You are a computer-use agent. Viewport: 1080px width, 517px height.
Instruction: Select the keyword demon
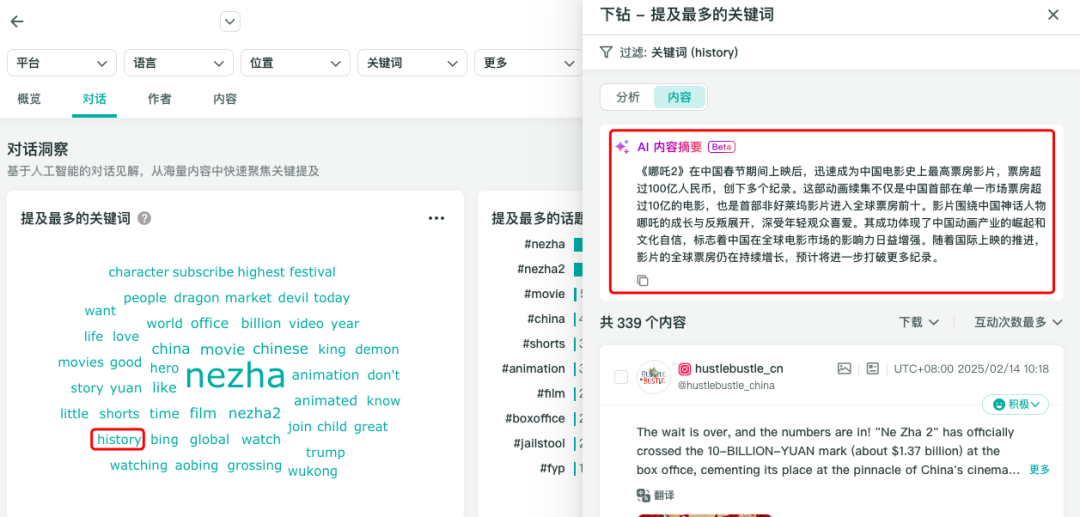[x=377, y=350]
